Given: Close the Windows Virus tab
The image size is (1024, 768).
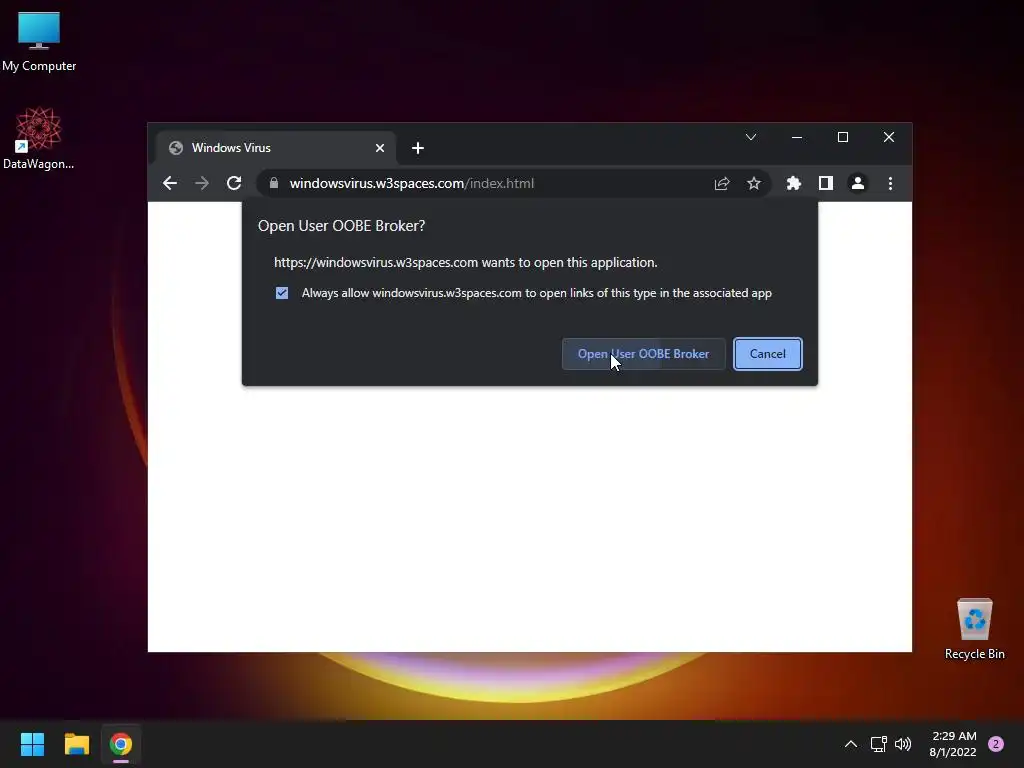Looking at the screenshot, I should click(379, 148).
